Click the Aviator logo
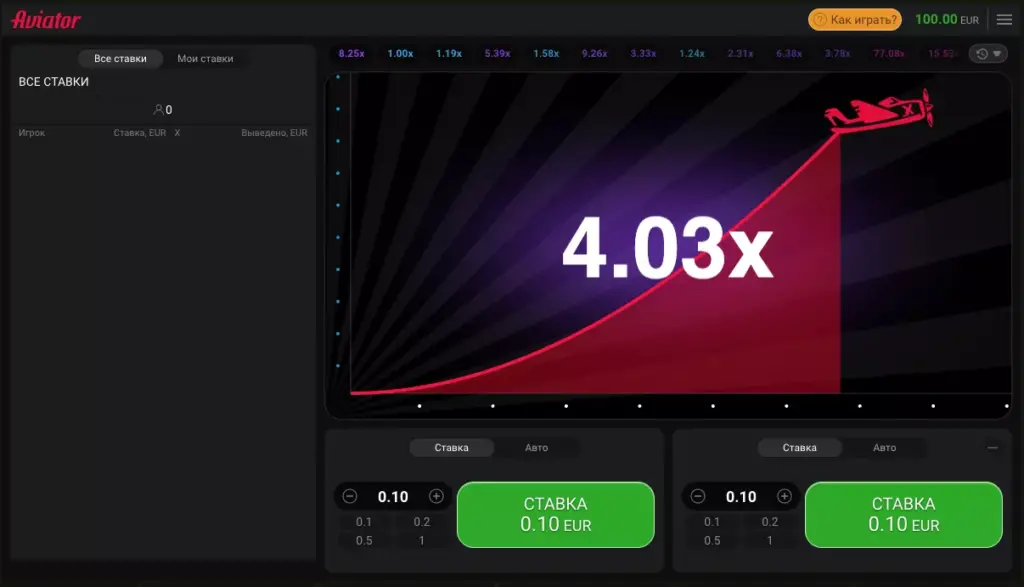This screenshot has width=1024, height=587. (x=46, y=20)
